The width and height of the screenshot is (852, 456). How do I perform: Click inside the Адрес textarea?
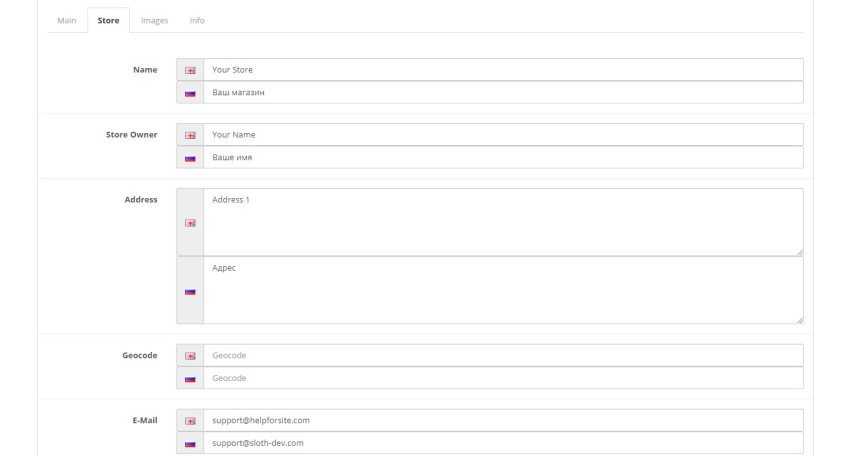503,290
